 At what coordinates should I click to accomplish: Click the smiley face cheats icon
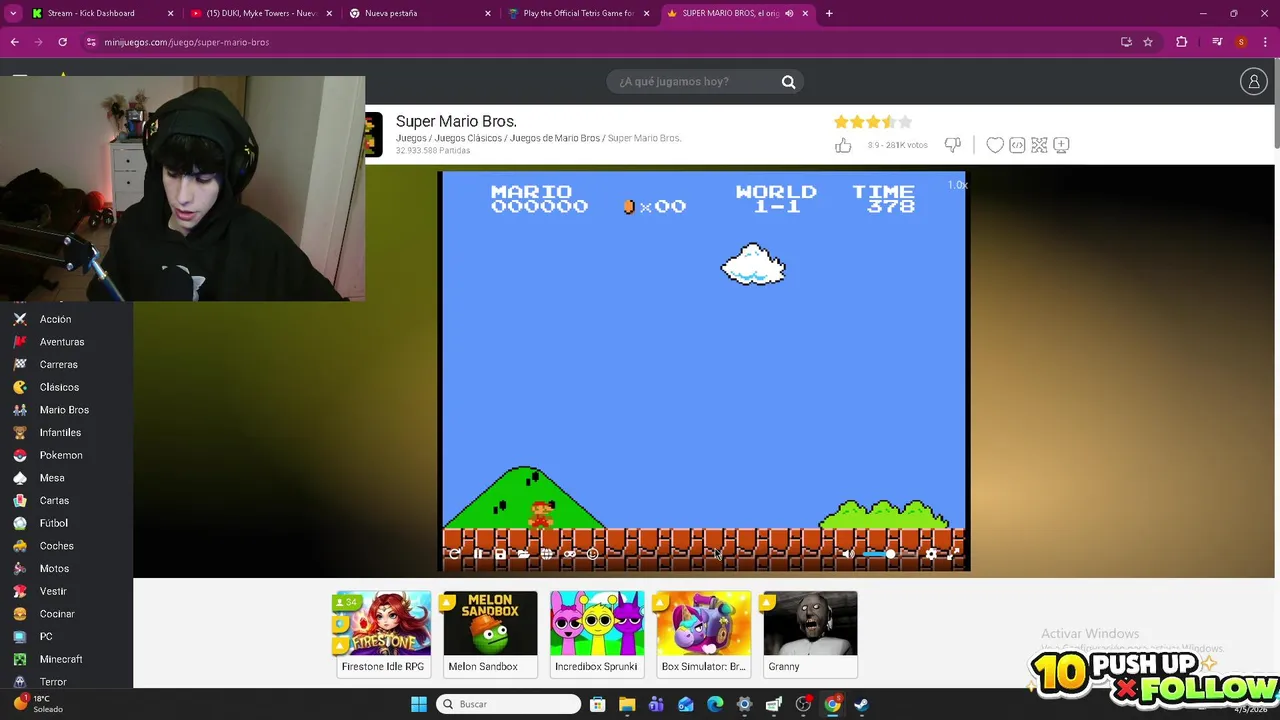(x=593, y=554)
